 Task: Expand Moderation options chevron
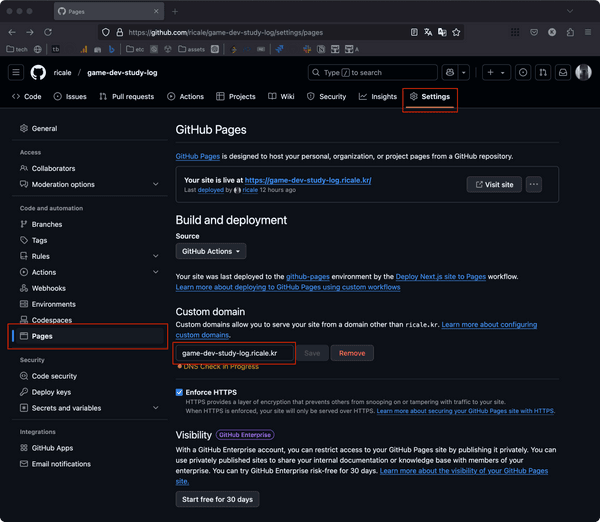coord(156,184)
